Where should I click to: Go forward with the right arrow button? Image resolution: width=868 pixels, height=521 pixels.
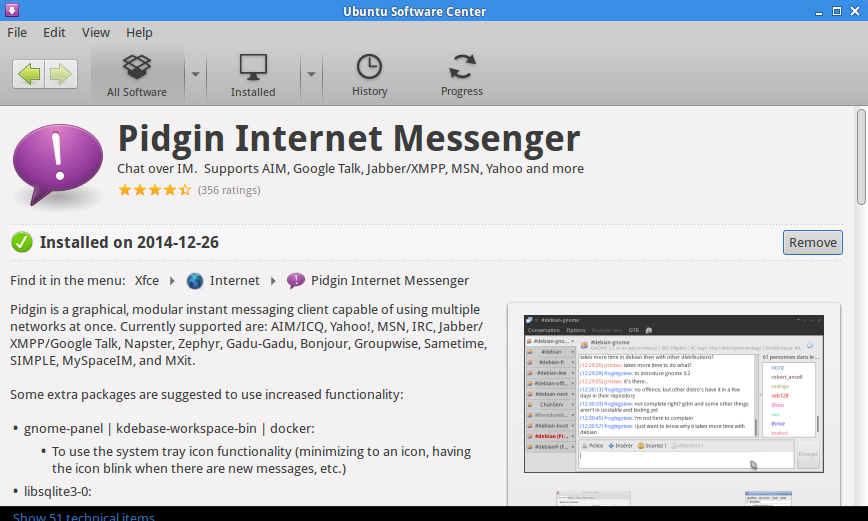[x=61, y=74]
